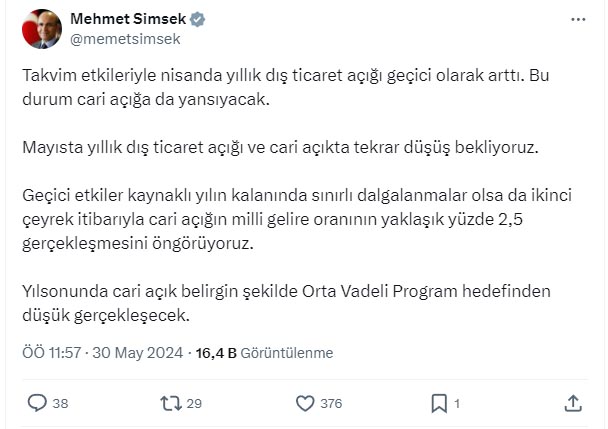This screenshot has width=608, height=429.
Task: Like the tweet with the heart icon
Action: (305, 403)
